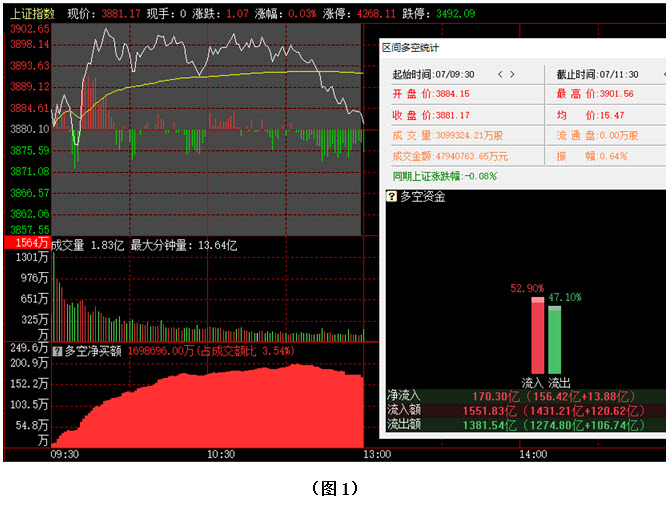Click the help icon beside 多空资金
Viewport: 671px width, 506px height.
point(392,197)
